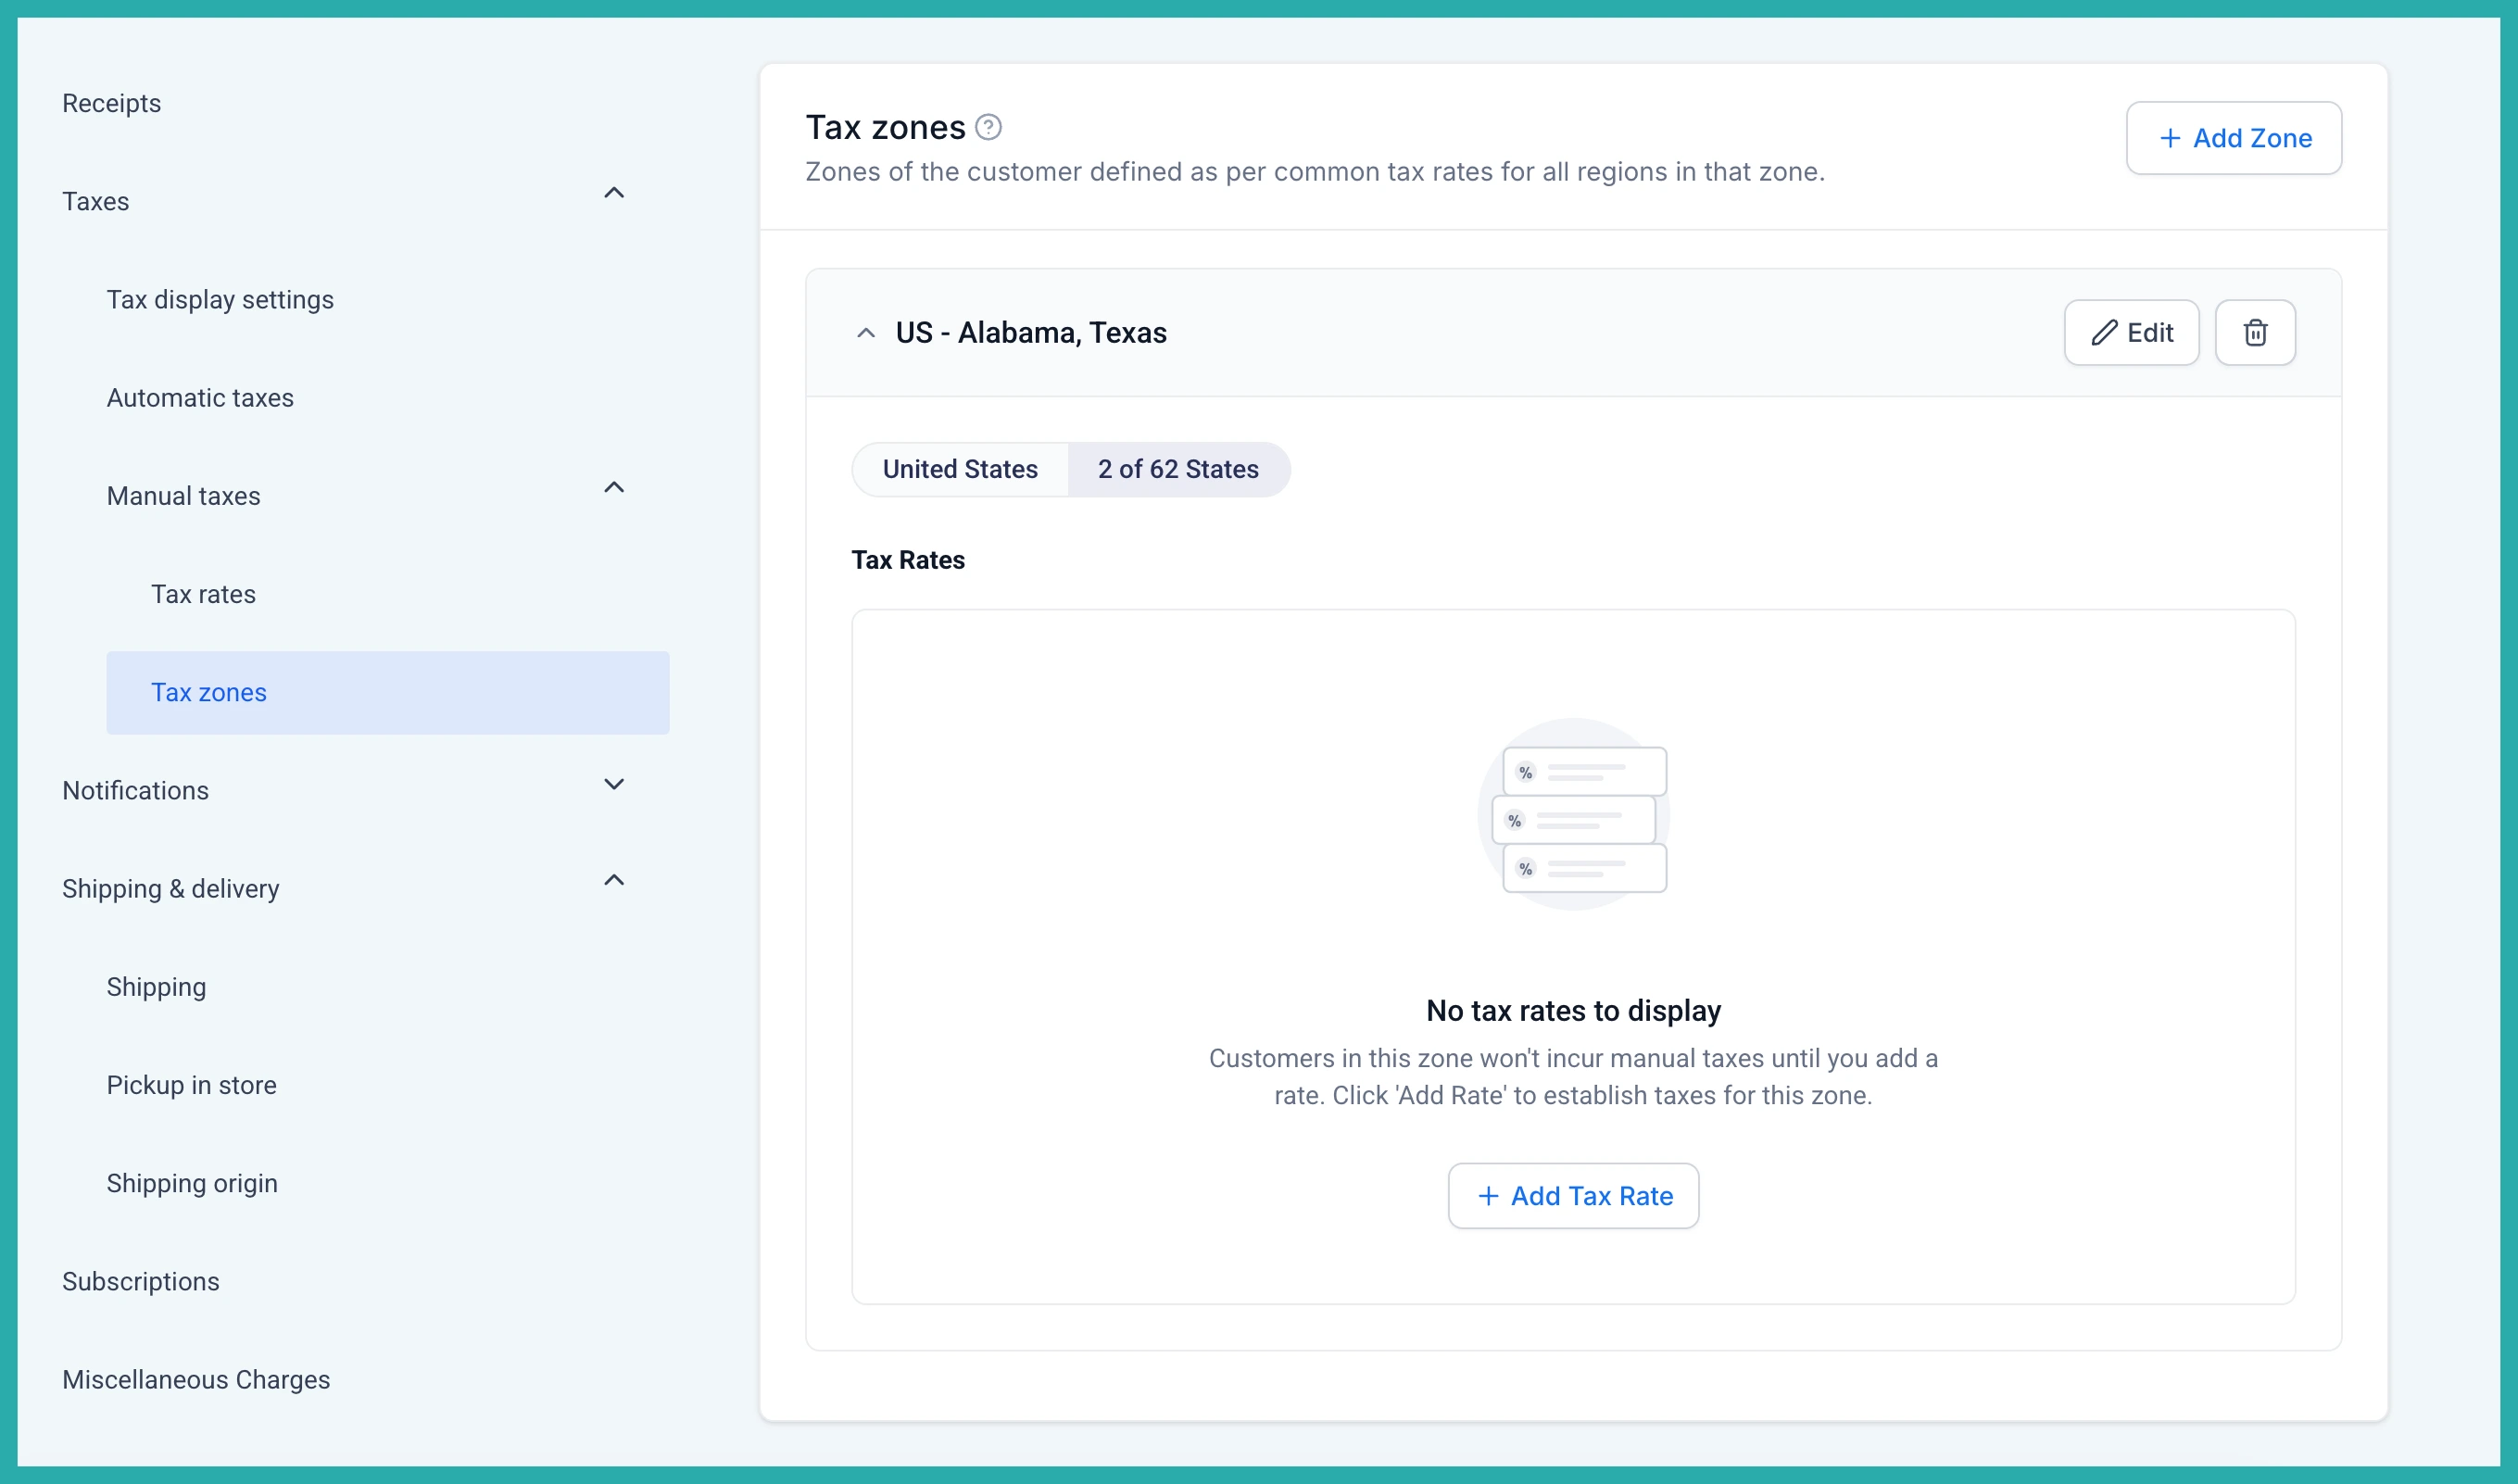Open Pickup in store settings
2518x1484 pixels.
click(x=191, y=1085)
